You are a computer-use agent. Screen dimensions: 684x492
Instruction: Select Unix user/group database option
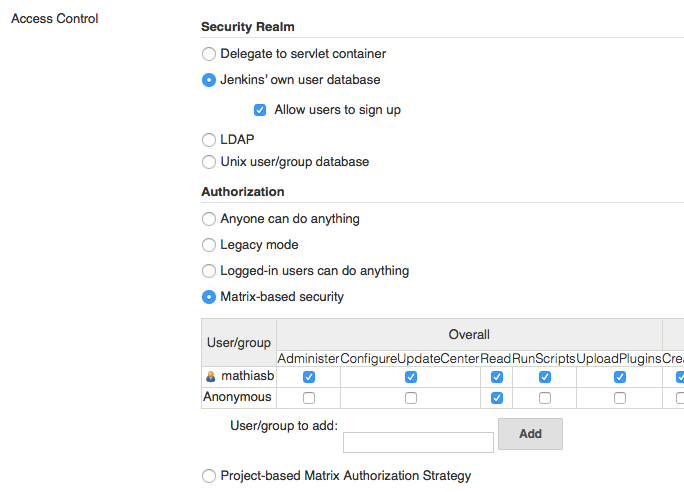tap(209, 162)
